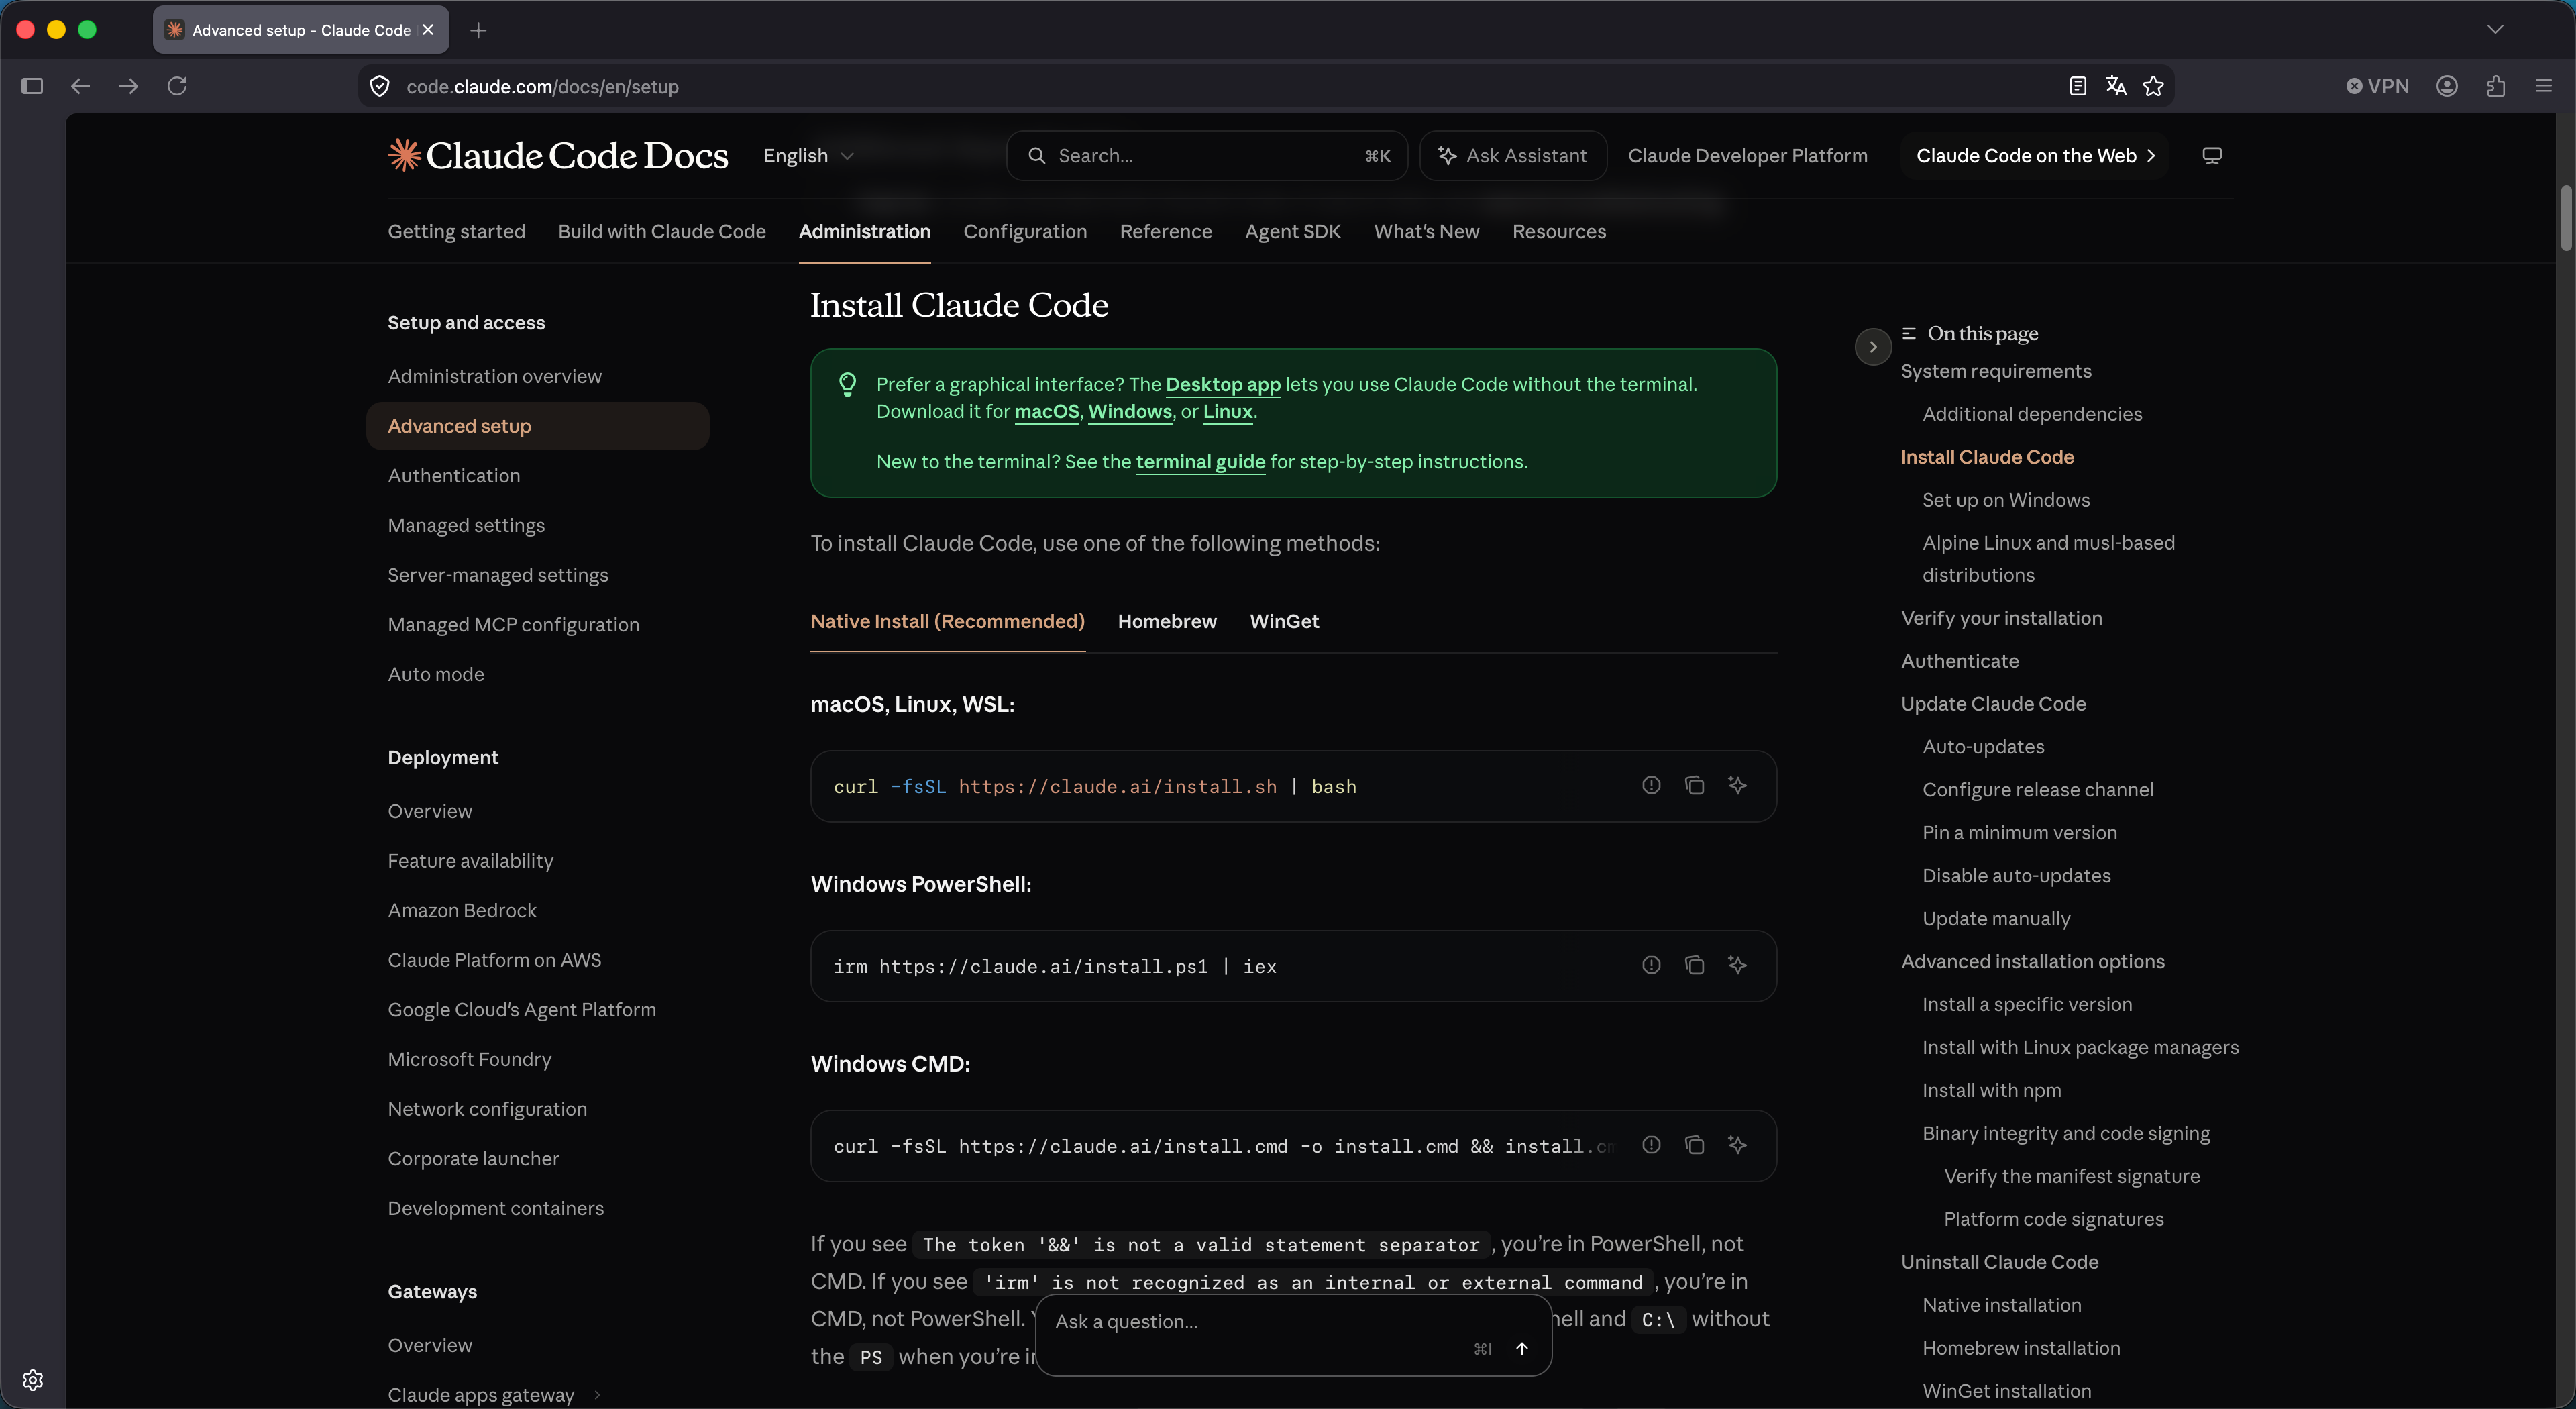Ask AI about the curl bash code block
The image size is (2576, 1409).
[x=1737, y=785]
